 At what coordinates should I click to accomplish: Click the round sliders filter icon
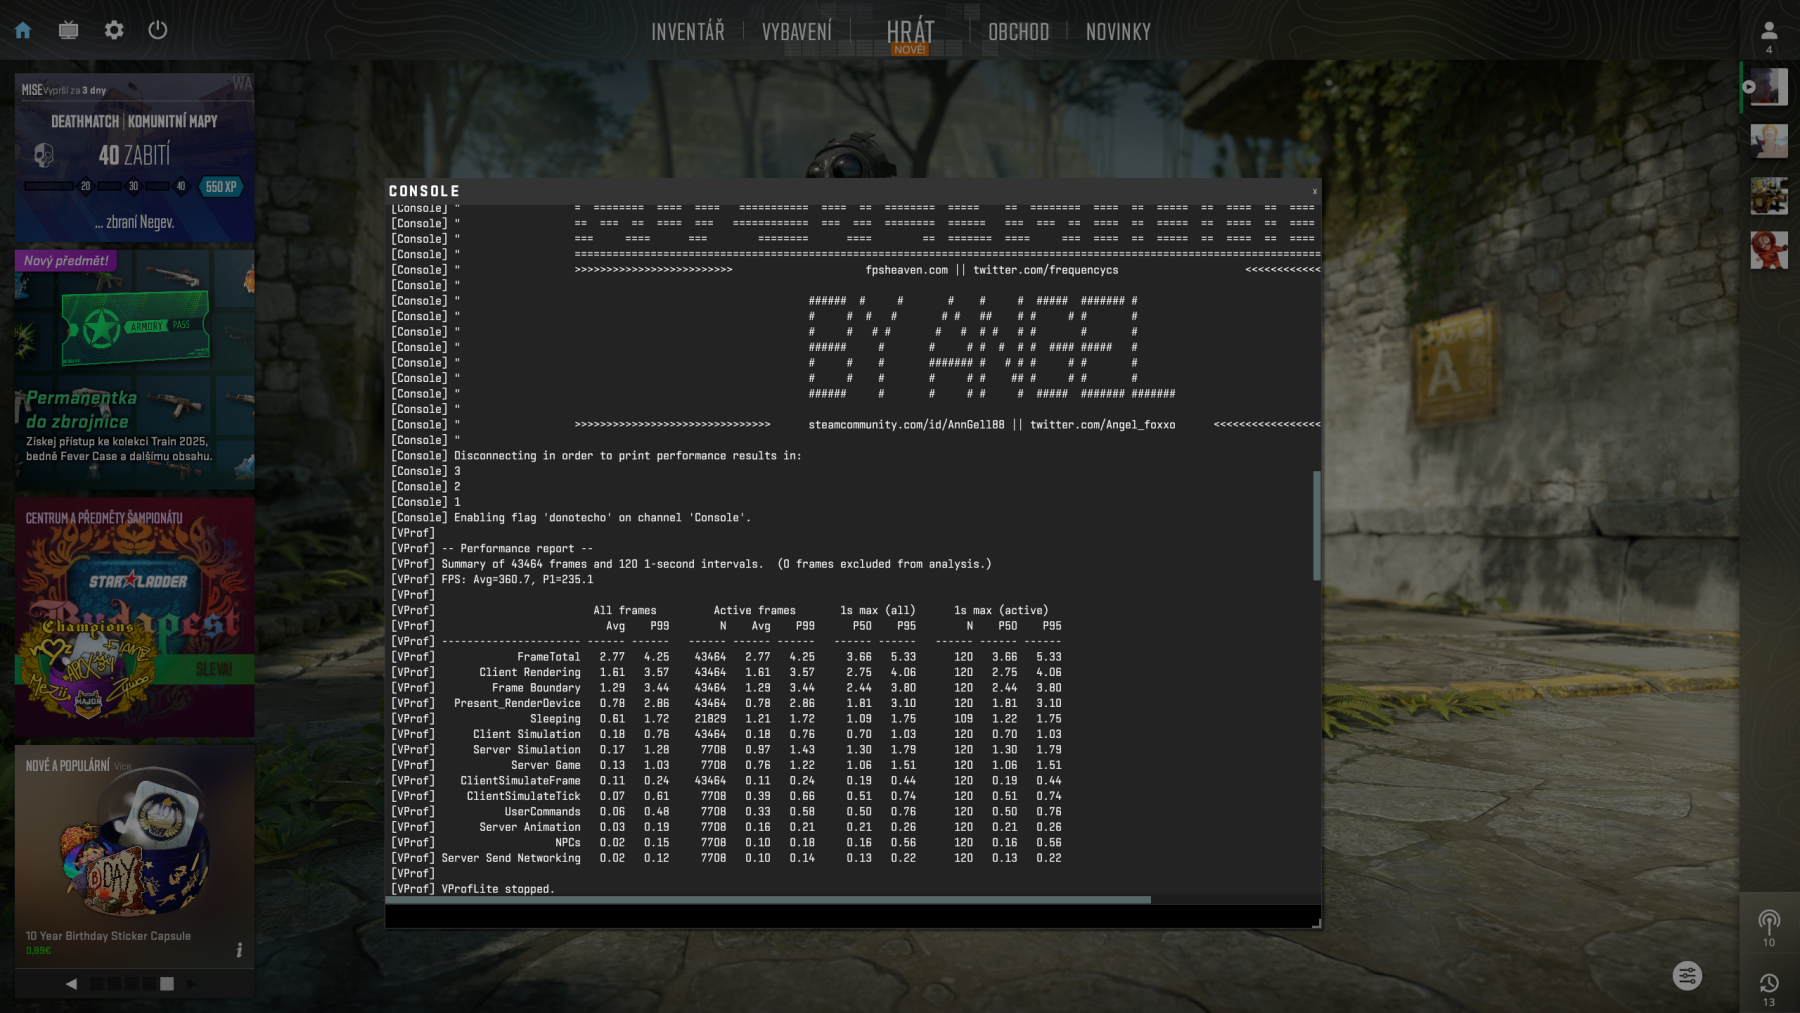pos(1687,975)
